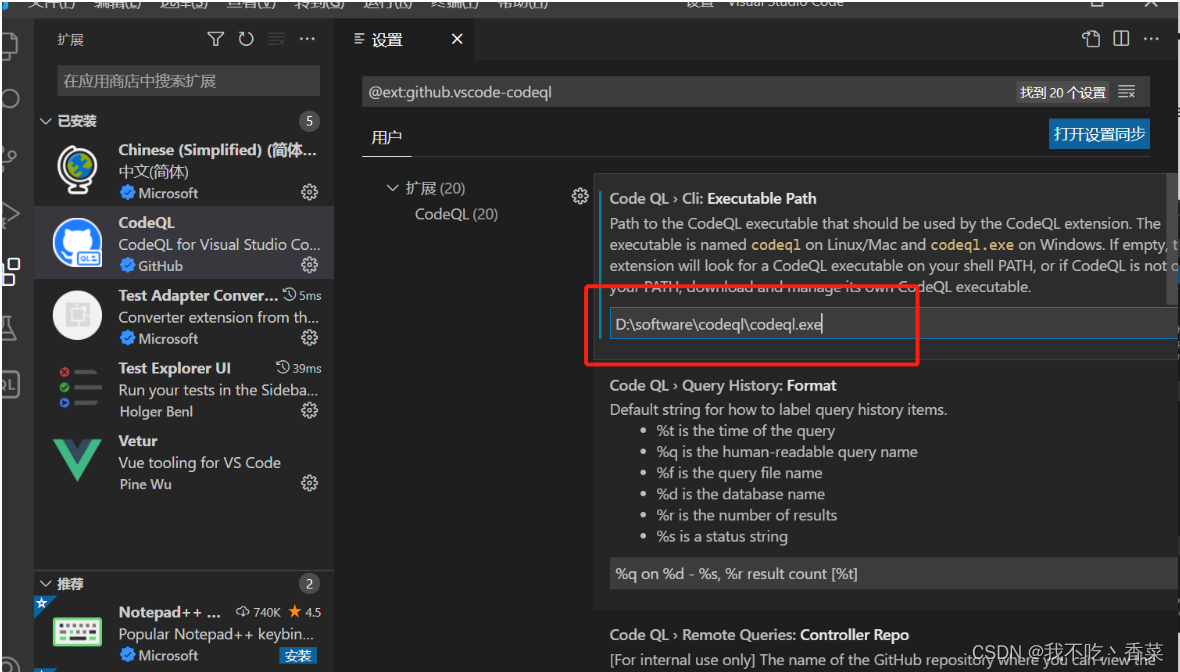Viewport: 1180px width, 672px height.
Task: Click installed count badge 5
Action: (x=309, y=121)
